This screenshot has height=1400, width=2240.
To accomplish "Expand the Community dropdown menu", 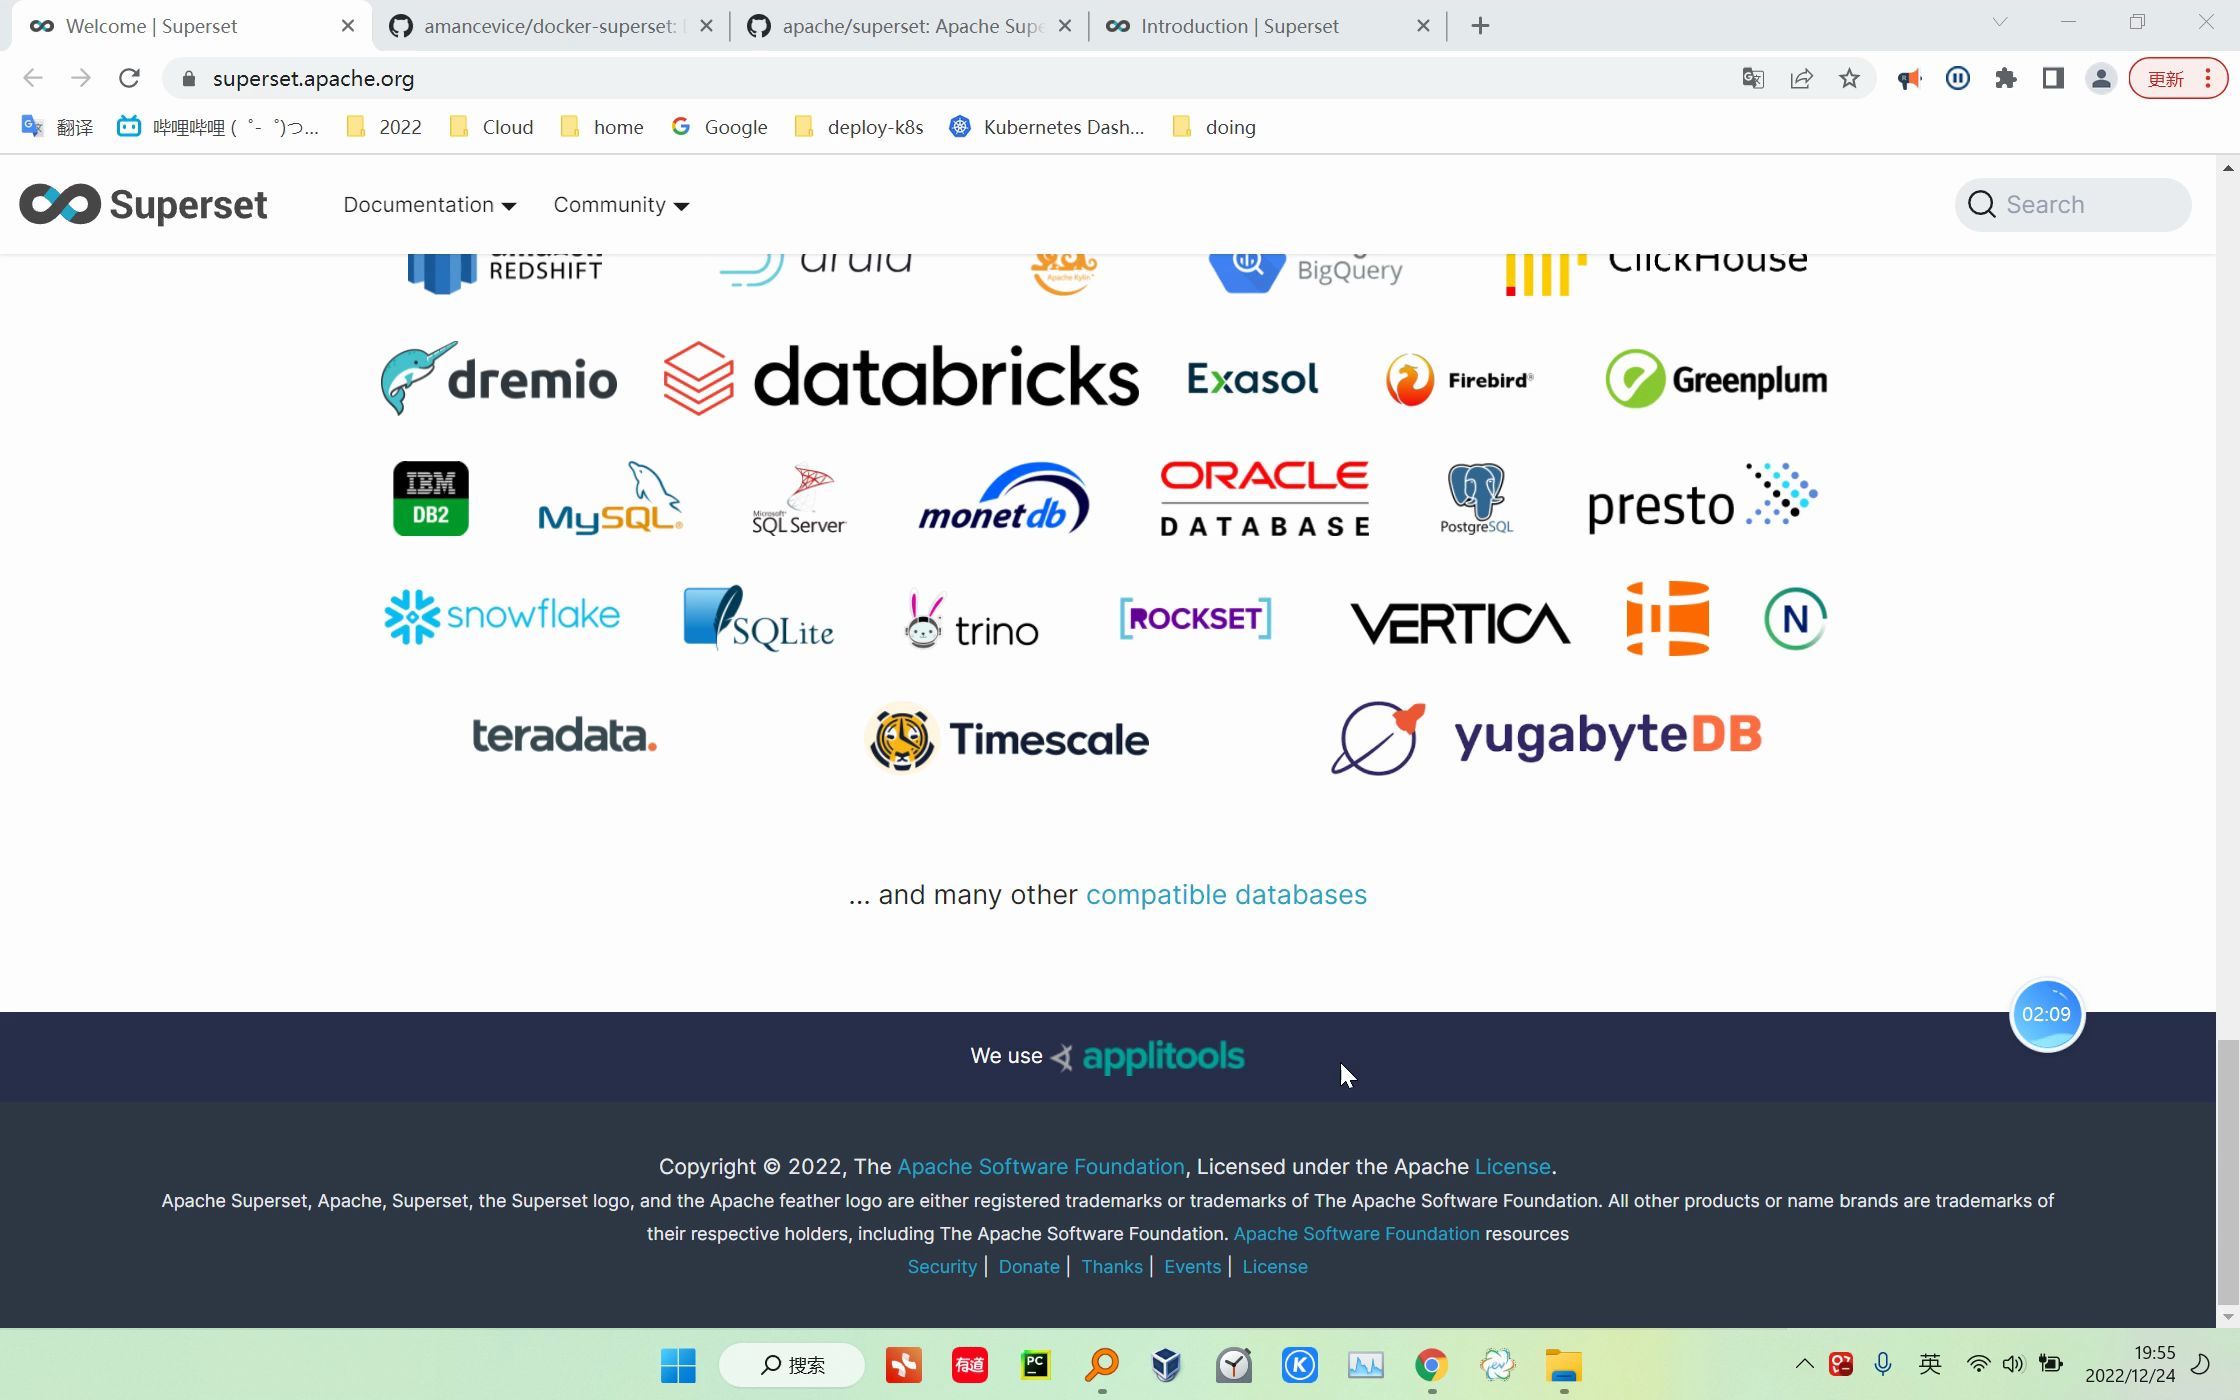I will 620,205.
